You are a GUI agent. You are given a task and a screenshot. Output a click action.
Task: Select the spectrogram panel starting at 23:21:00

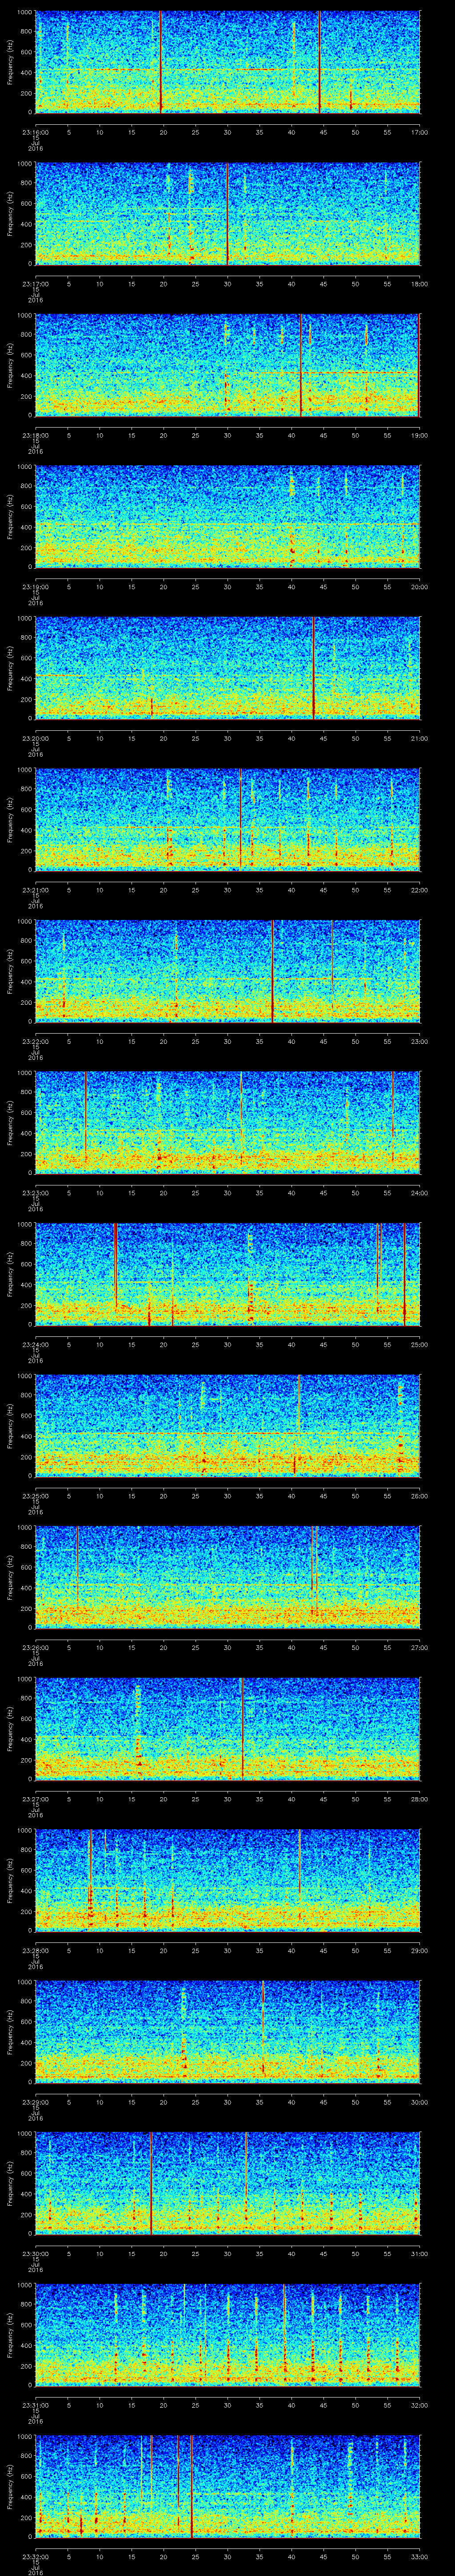click(227, 820)
